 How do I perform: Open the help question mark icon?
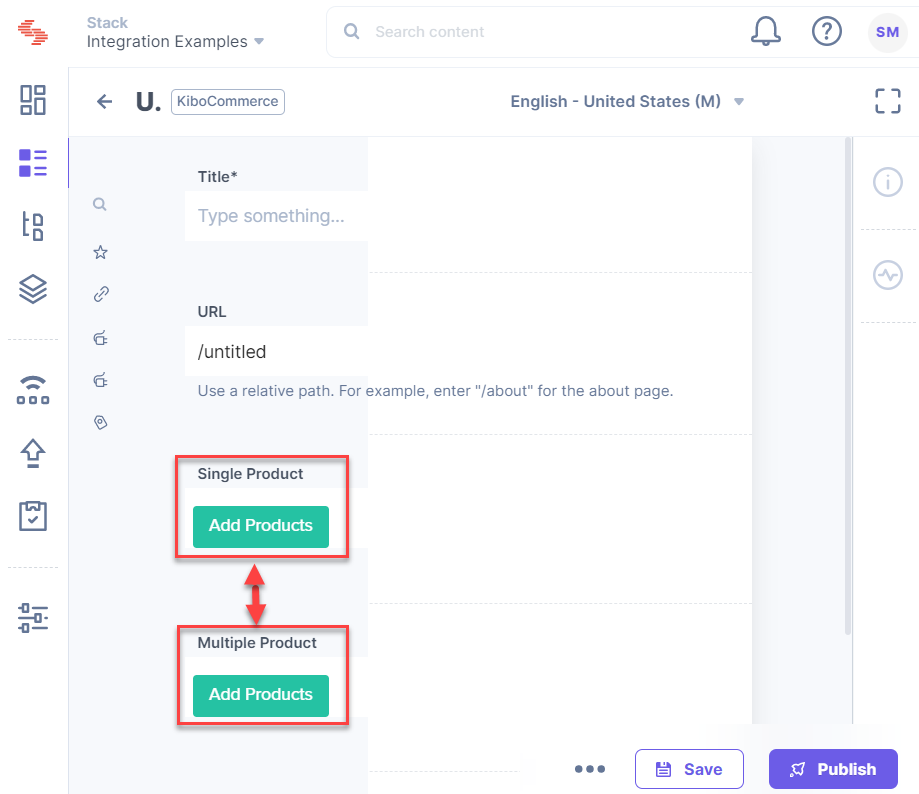click(x=827, y=31)
